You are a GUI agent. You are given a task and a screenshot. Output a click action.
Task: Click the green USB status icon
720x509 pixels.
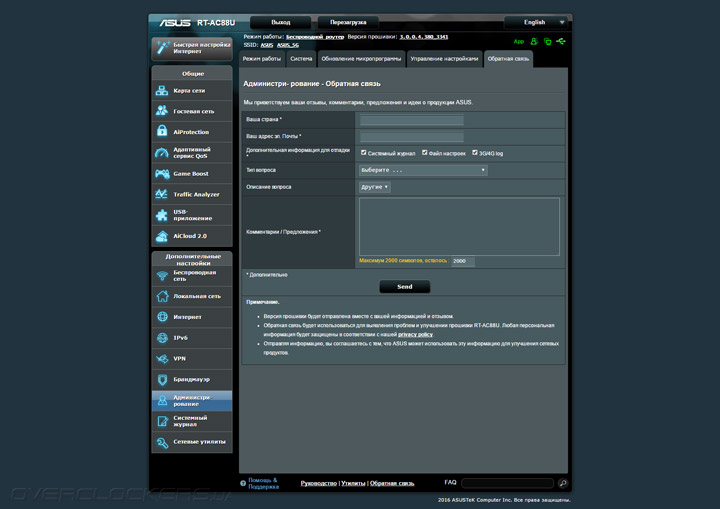[x=561, y=41]
